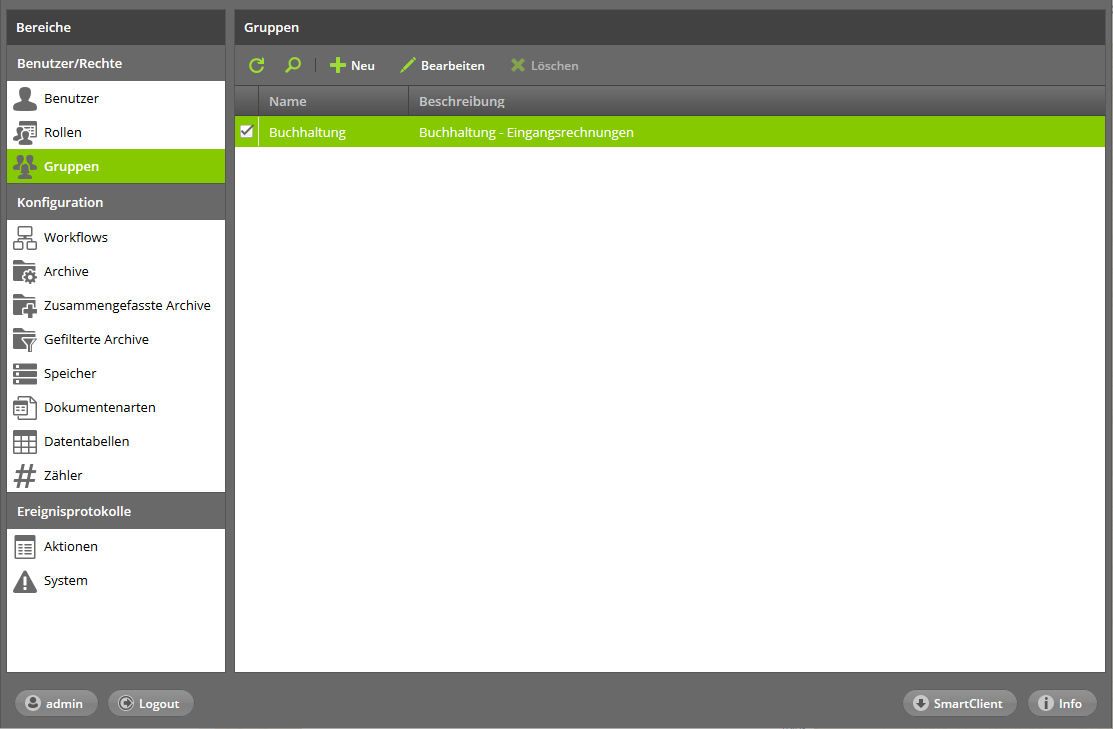Open the Rollen section
The height and width of the screenshot is (729, 1113).
pos(116,132)
